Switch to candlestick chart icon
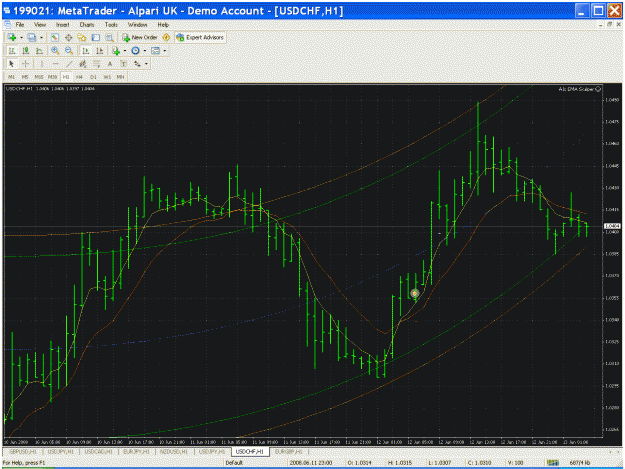Viewport: 625px width, 469px height. tap(26, 51)
